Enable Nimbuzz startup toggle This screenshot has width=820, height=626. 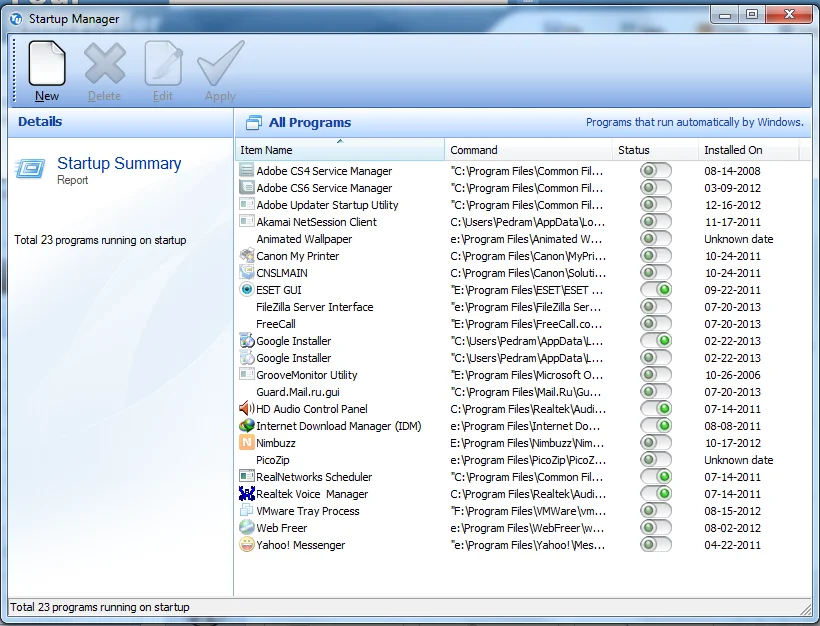(656, 442)
